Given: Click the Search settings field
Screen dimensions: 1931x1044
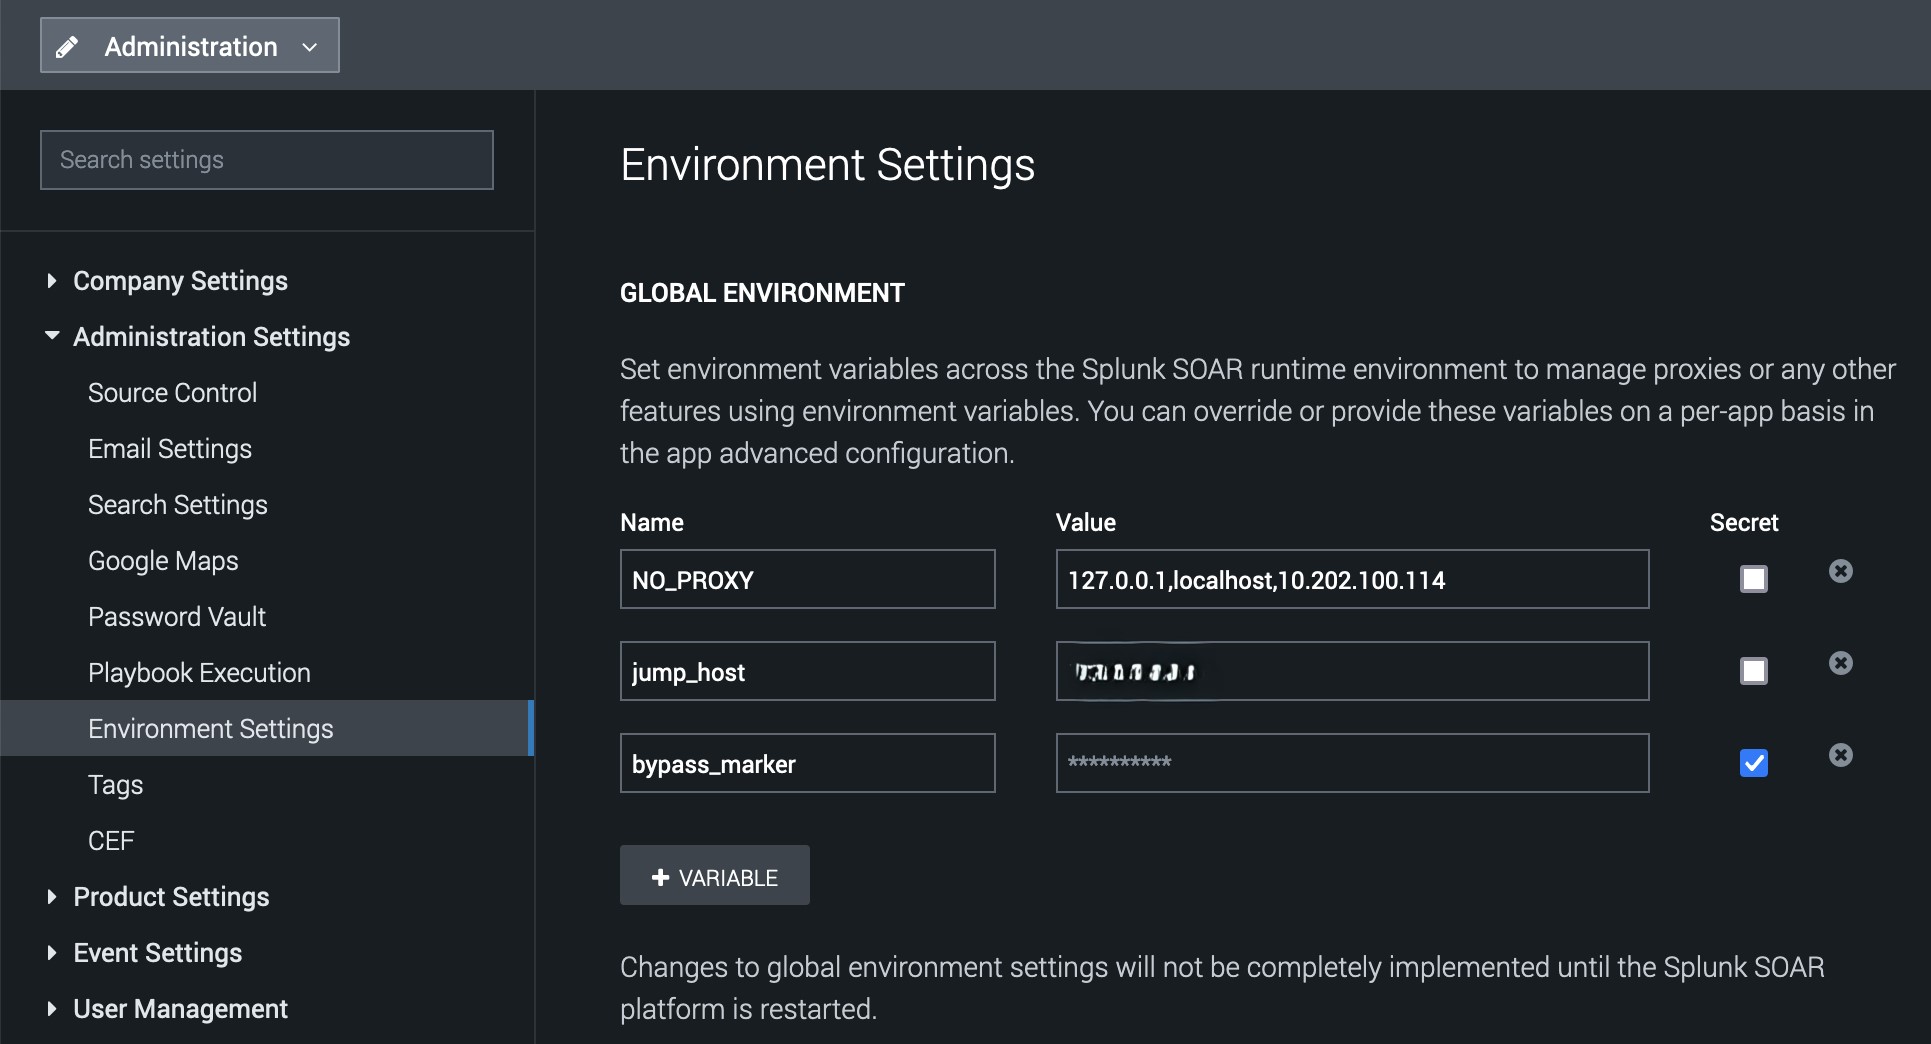Looking at the screenshot, I should click(x=267, y=160).
